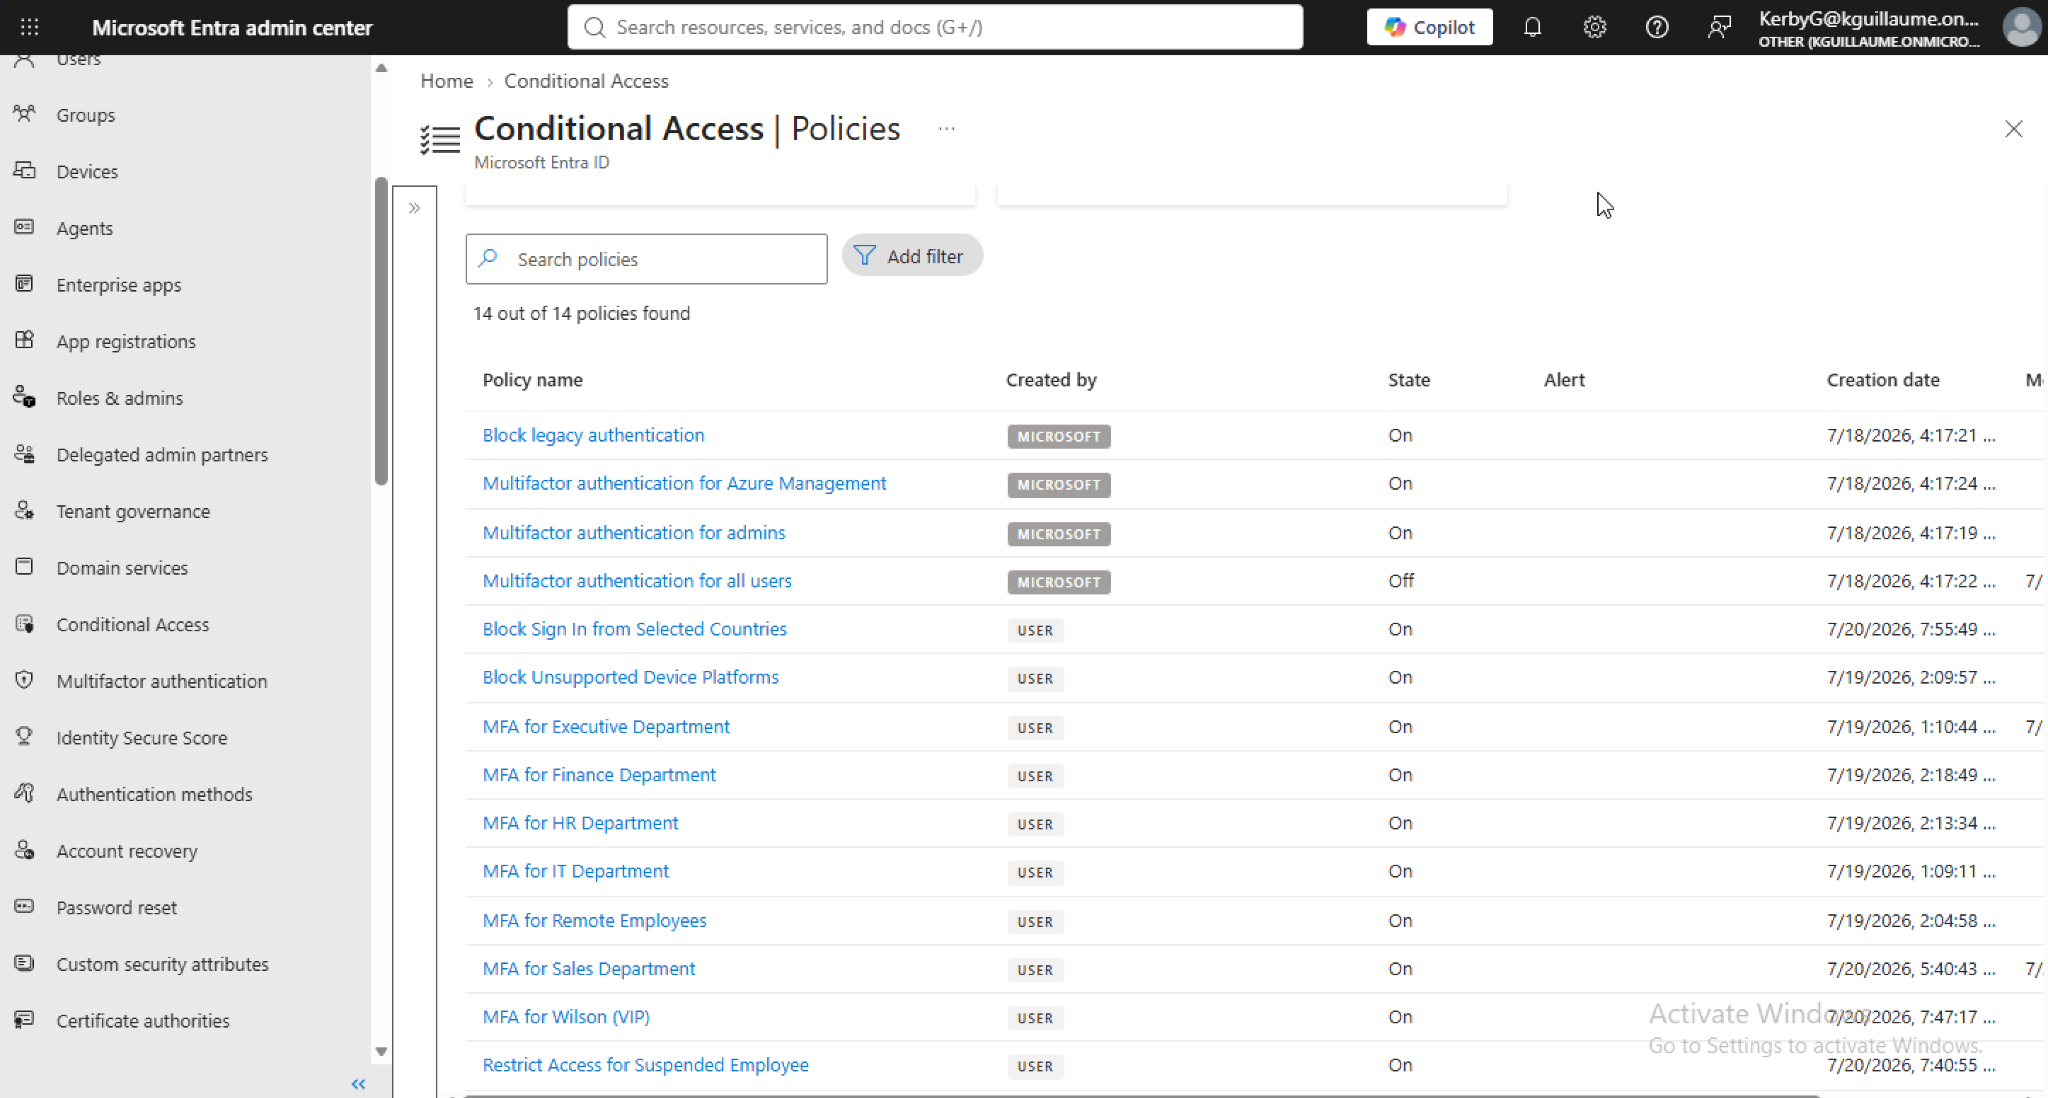2048x1098 pixels.
Task: Click the Tenant governance sidebar icon
Action: pyautogui.click(x=25, y=510)
